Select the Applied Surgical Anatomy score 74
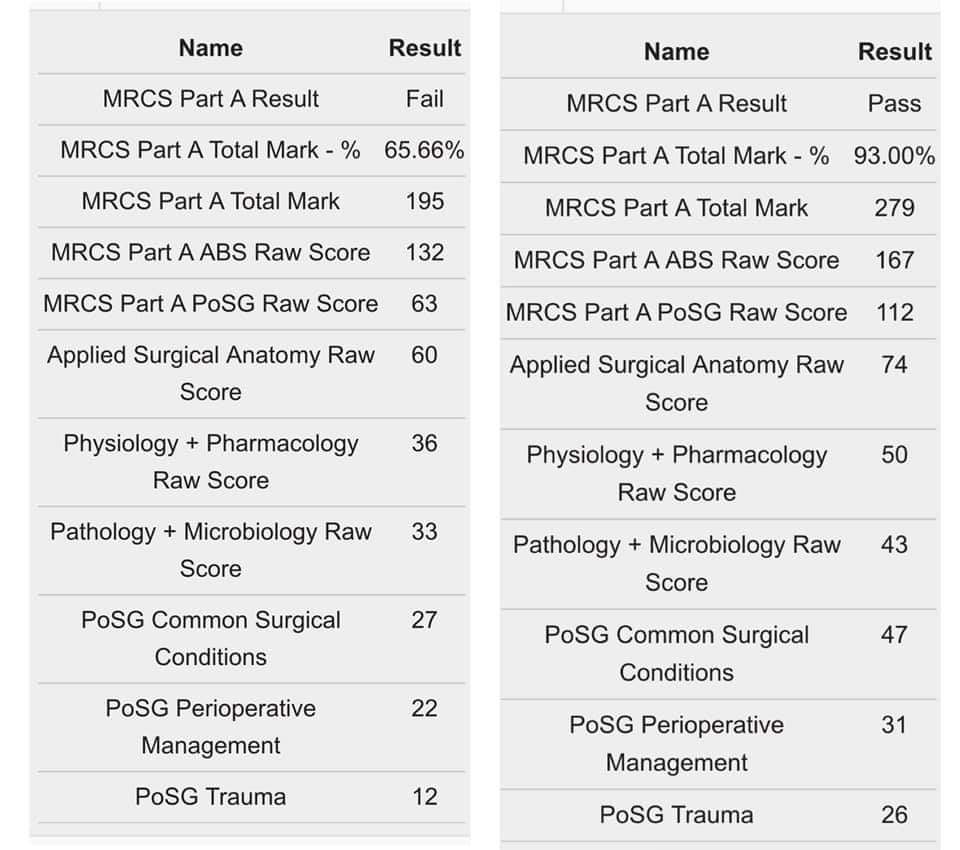This screenshot has height=850, width=960. click(x=894, y=365)
